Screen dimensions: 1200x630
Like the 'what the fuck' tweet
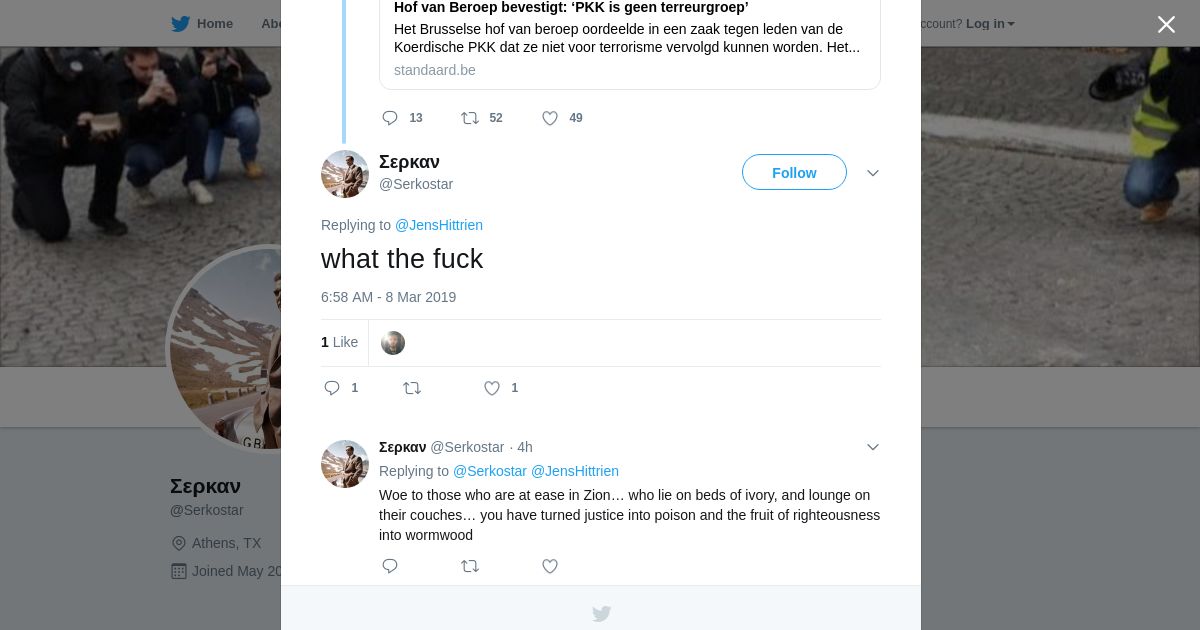492,388
